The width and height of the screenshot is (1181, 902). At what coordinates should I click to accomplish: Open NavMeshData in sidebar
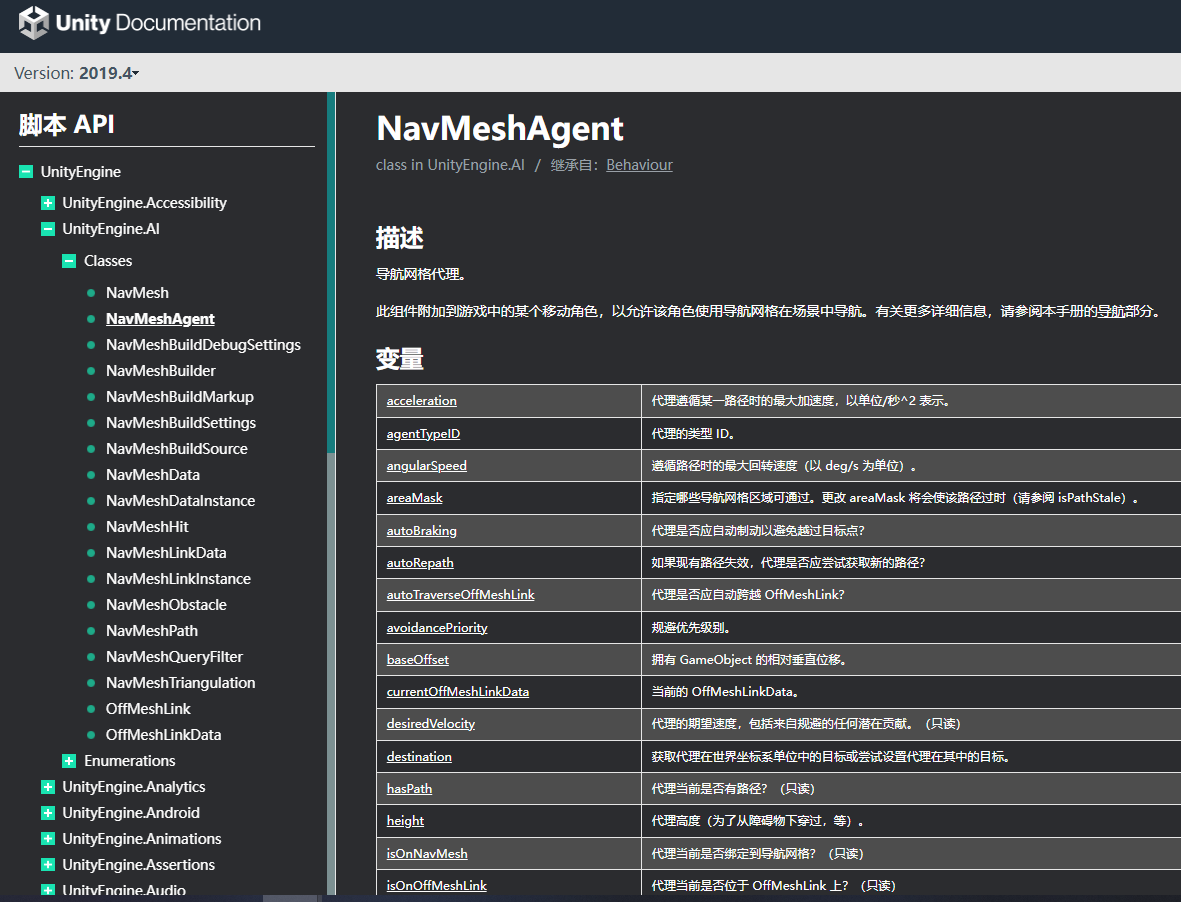(152, 475)
